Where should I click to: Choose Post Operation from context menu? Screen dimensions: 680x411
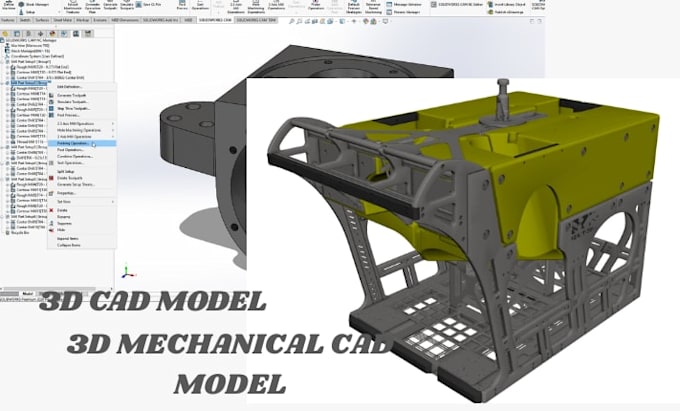[x=82, y=150]
